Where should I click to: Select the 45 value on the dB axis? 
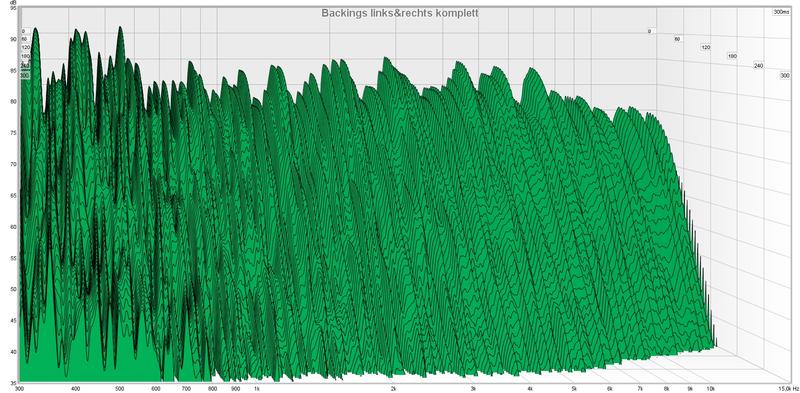[x=14, y=321]
